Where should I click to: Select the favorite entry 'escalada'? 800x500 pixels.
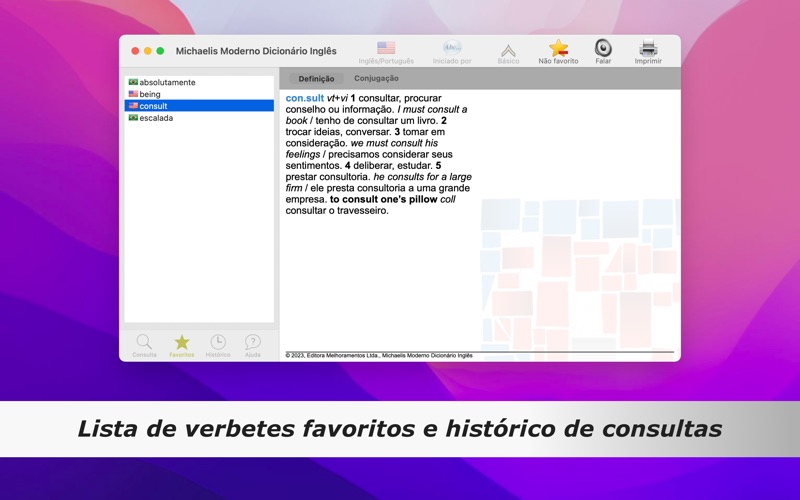click(x=199, y=117)
